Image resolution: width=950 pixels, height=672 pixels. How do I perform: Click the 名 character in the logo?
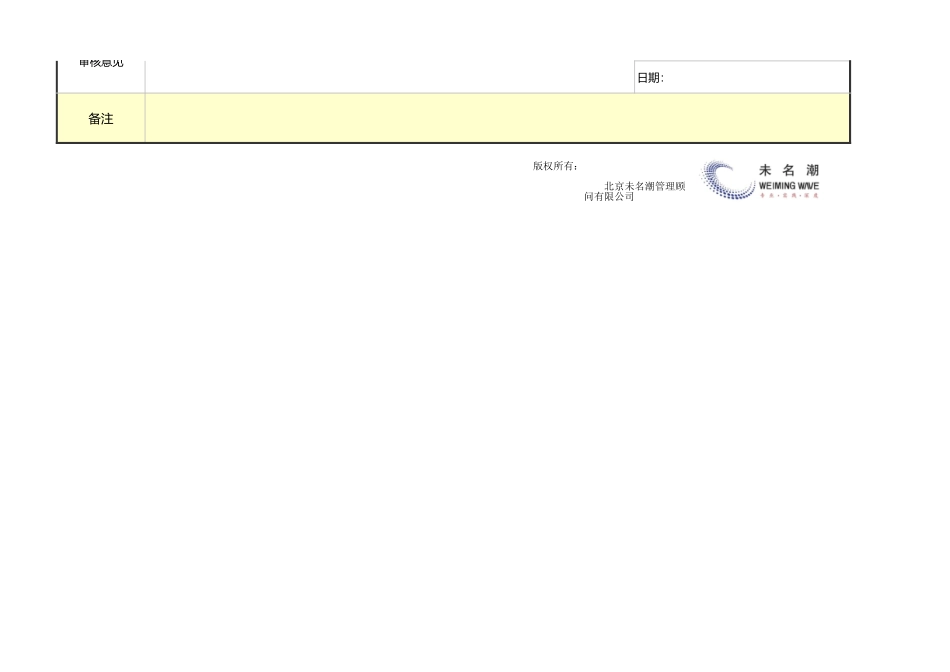click(x=789, y=171)
